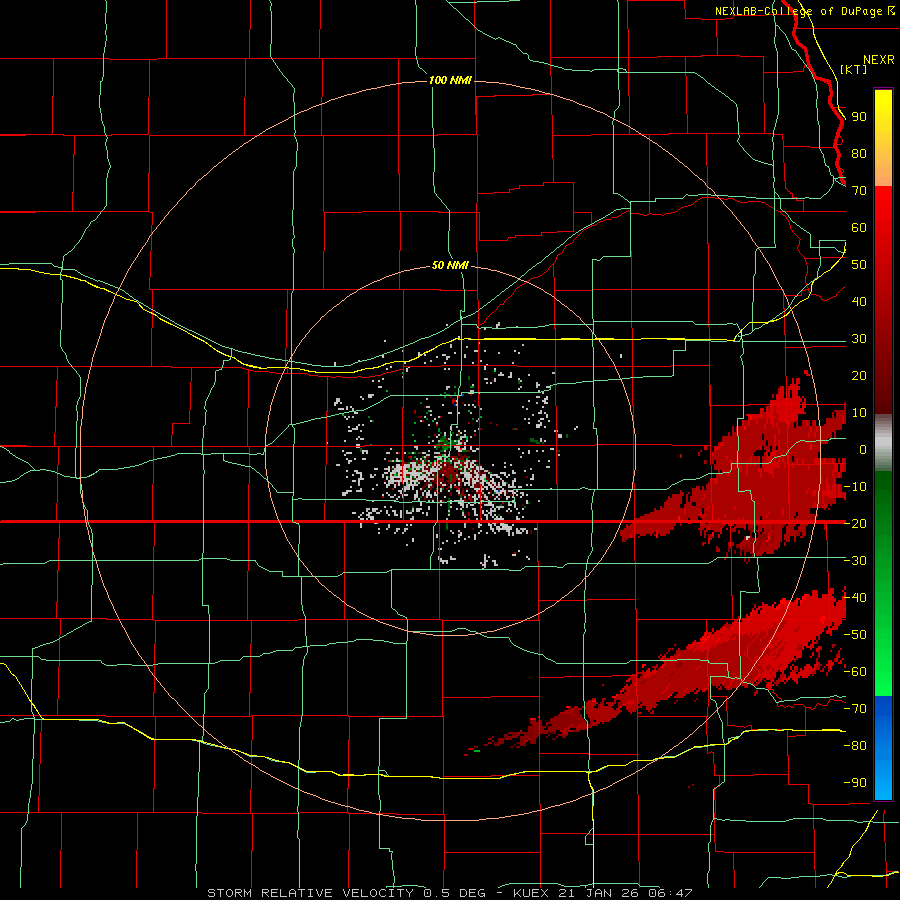
Task: Click the 70 value on the color scale
Action: click(x=859, y=191)
